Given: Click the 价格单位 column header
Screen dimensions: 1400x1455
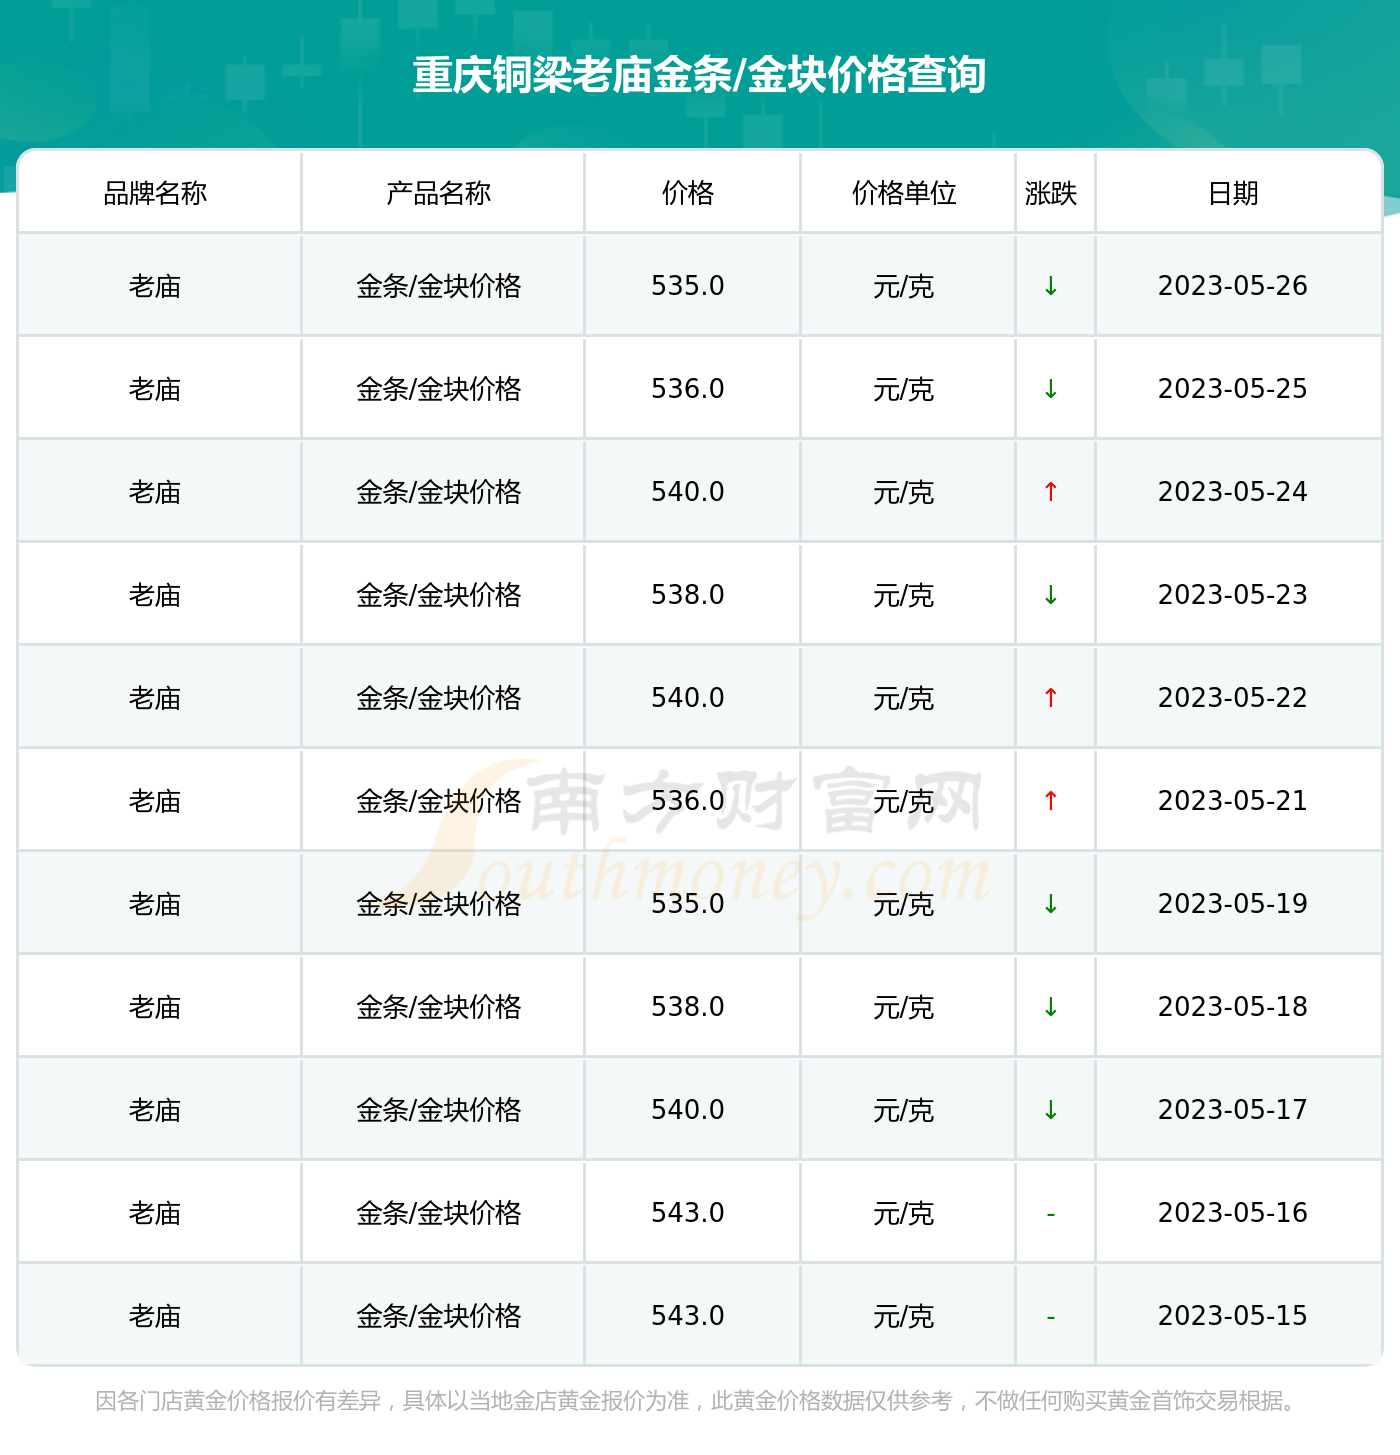Looking at the screenshot, I should pos(904,193).
